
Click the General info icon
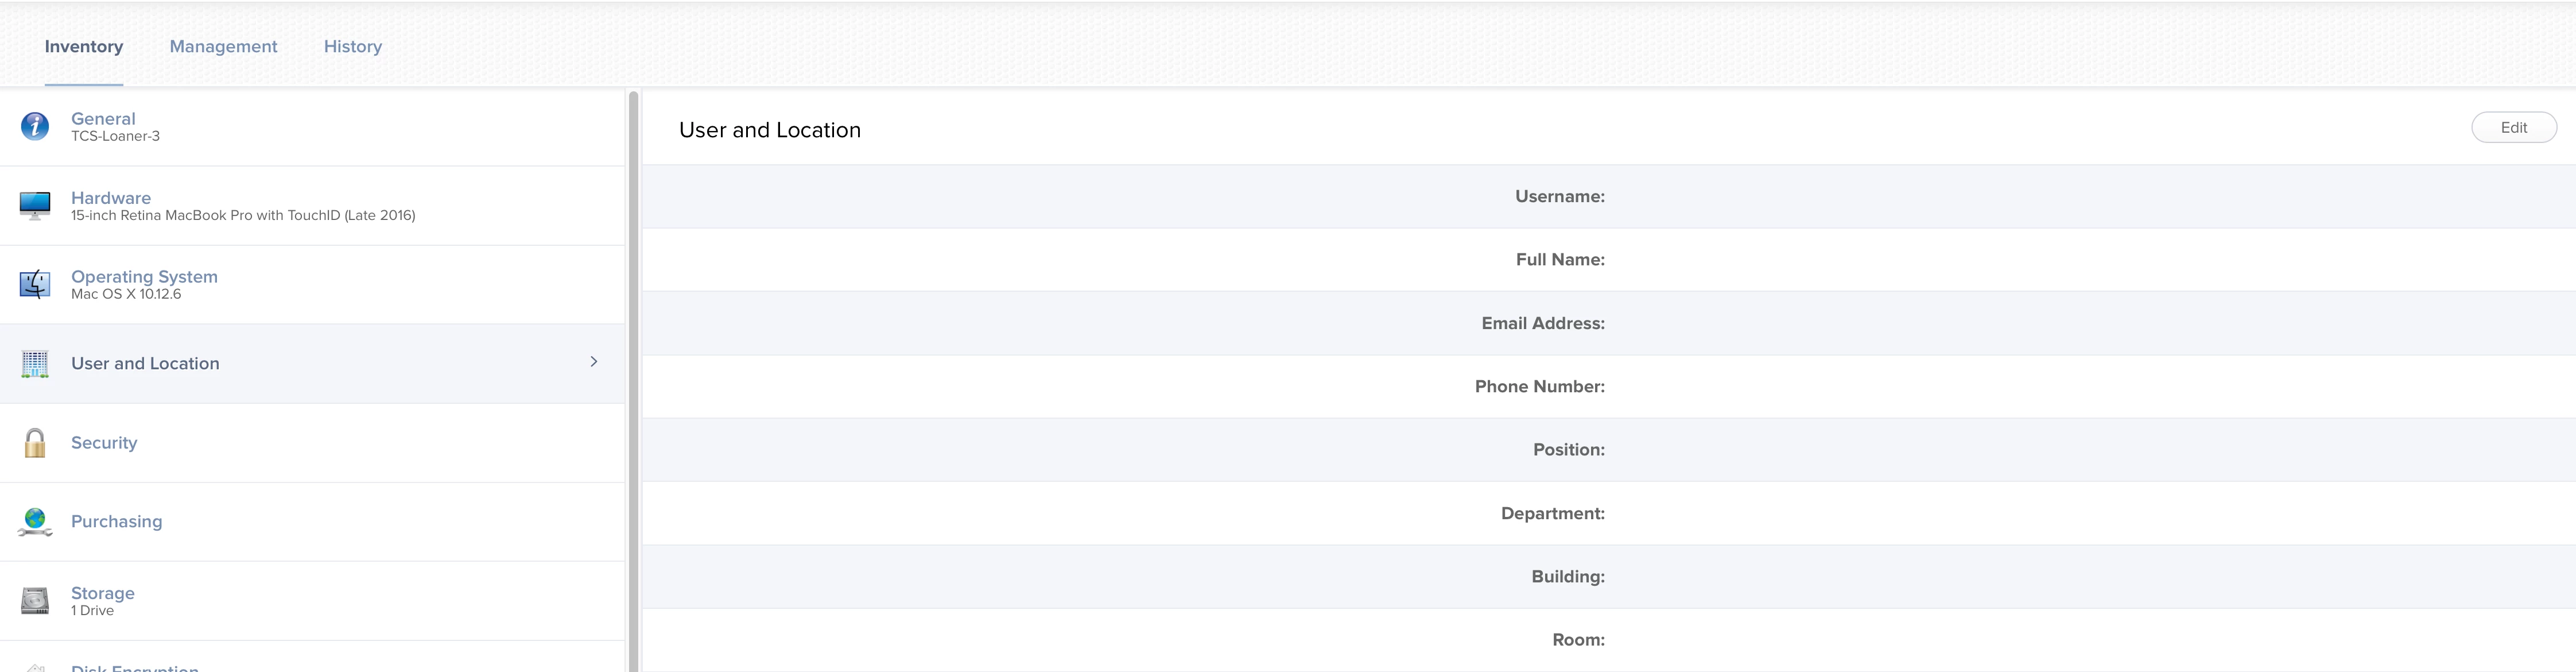(35, 126)
